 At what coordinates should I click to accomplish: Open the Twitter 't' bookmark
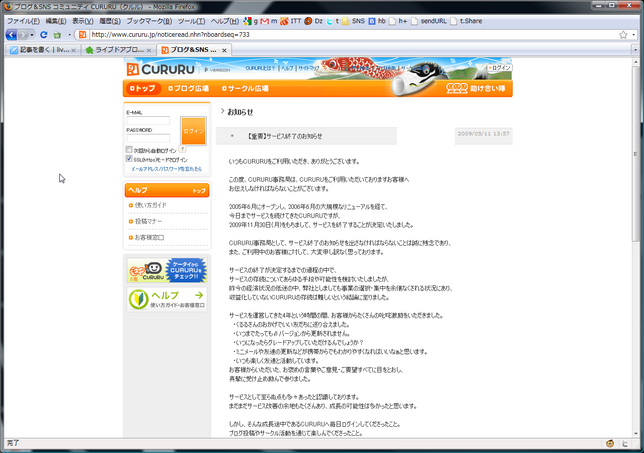pyautogui.click(x=333, y=21)
